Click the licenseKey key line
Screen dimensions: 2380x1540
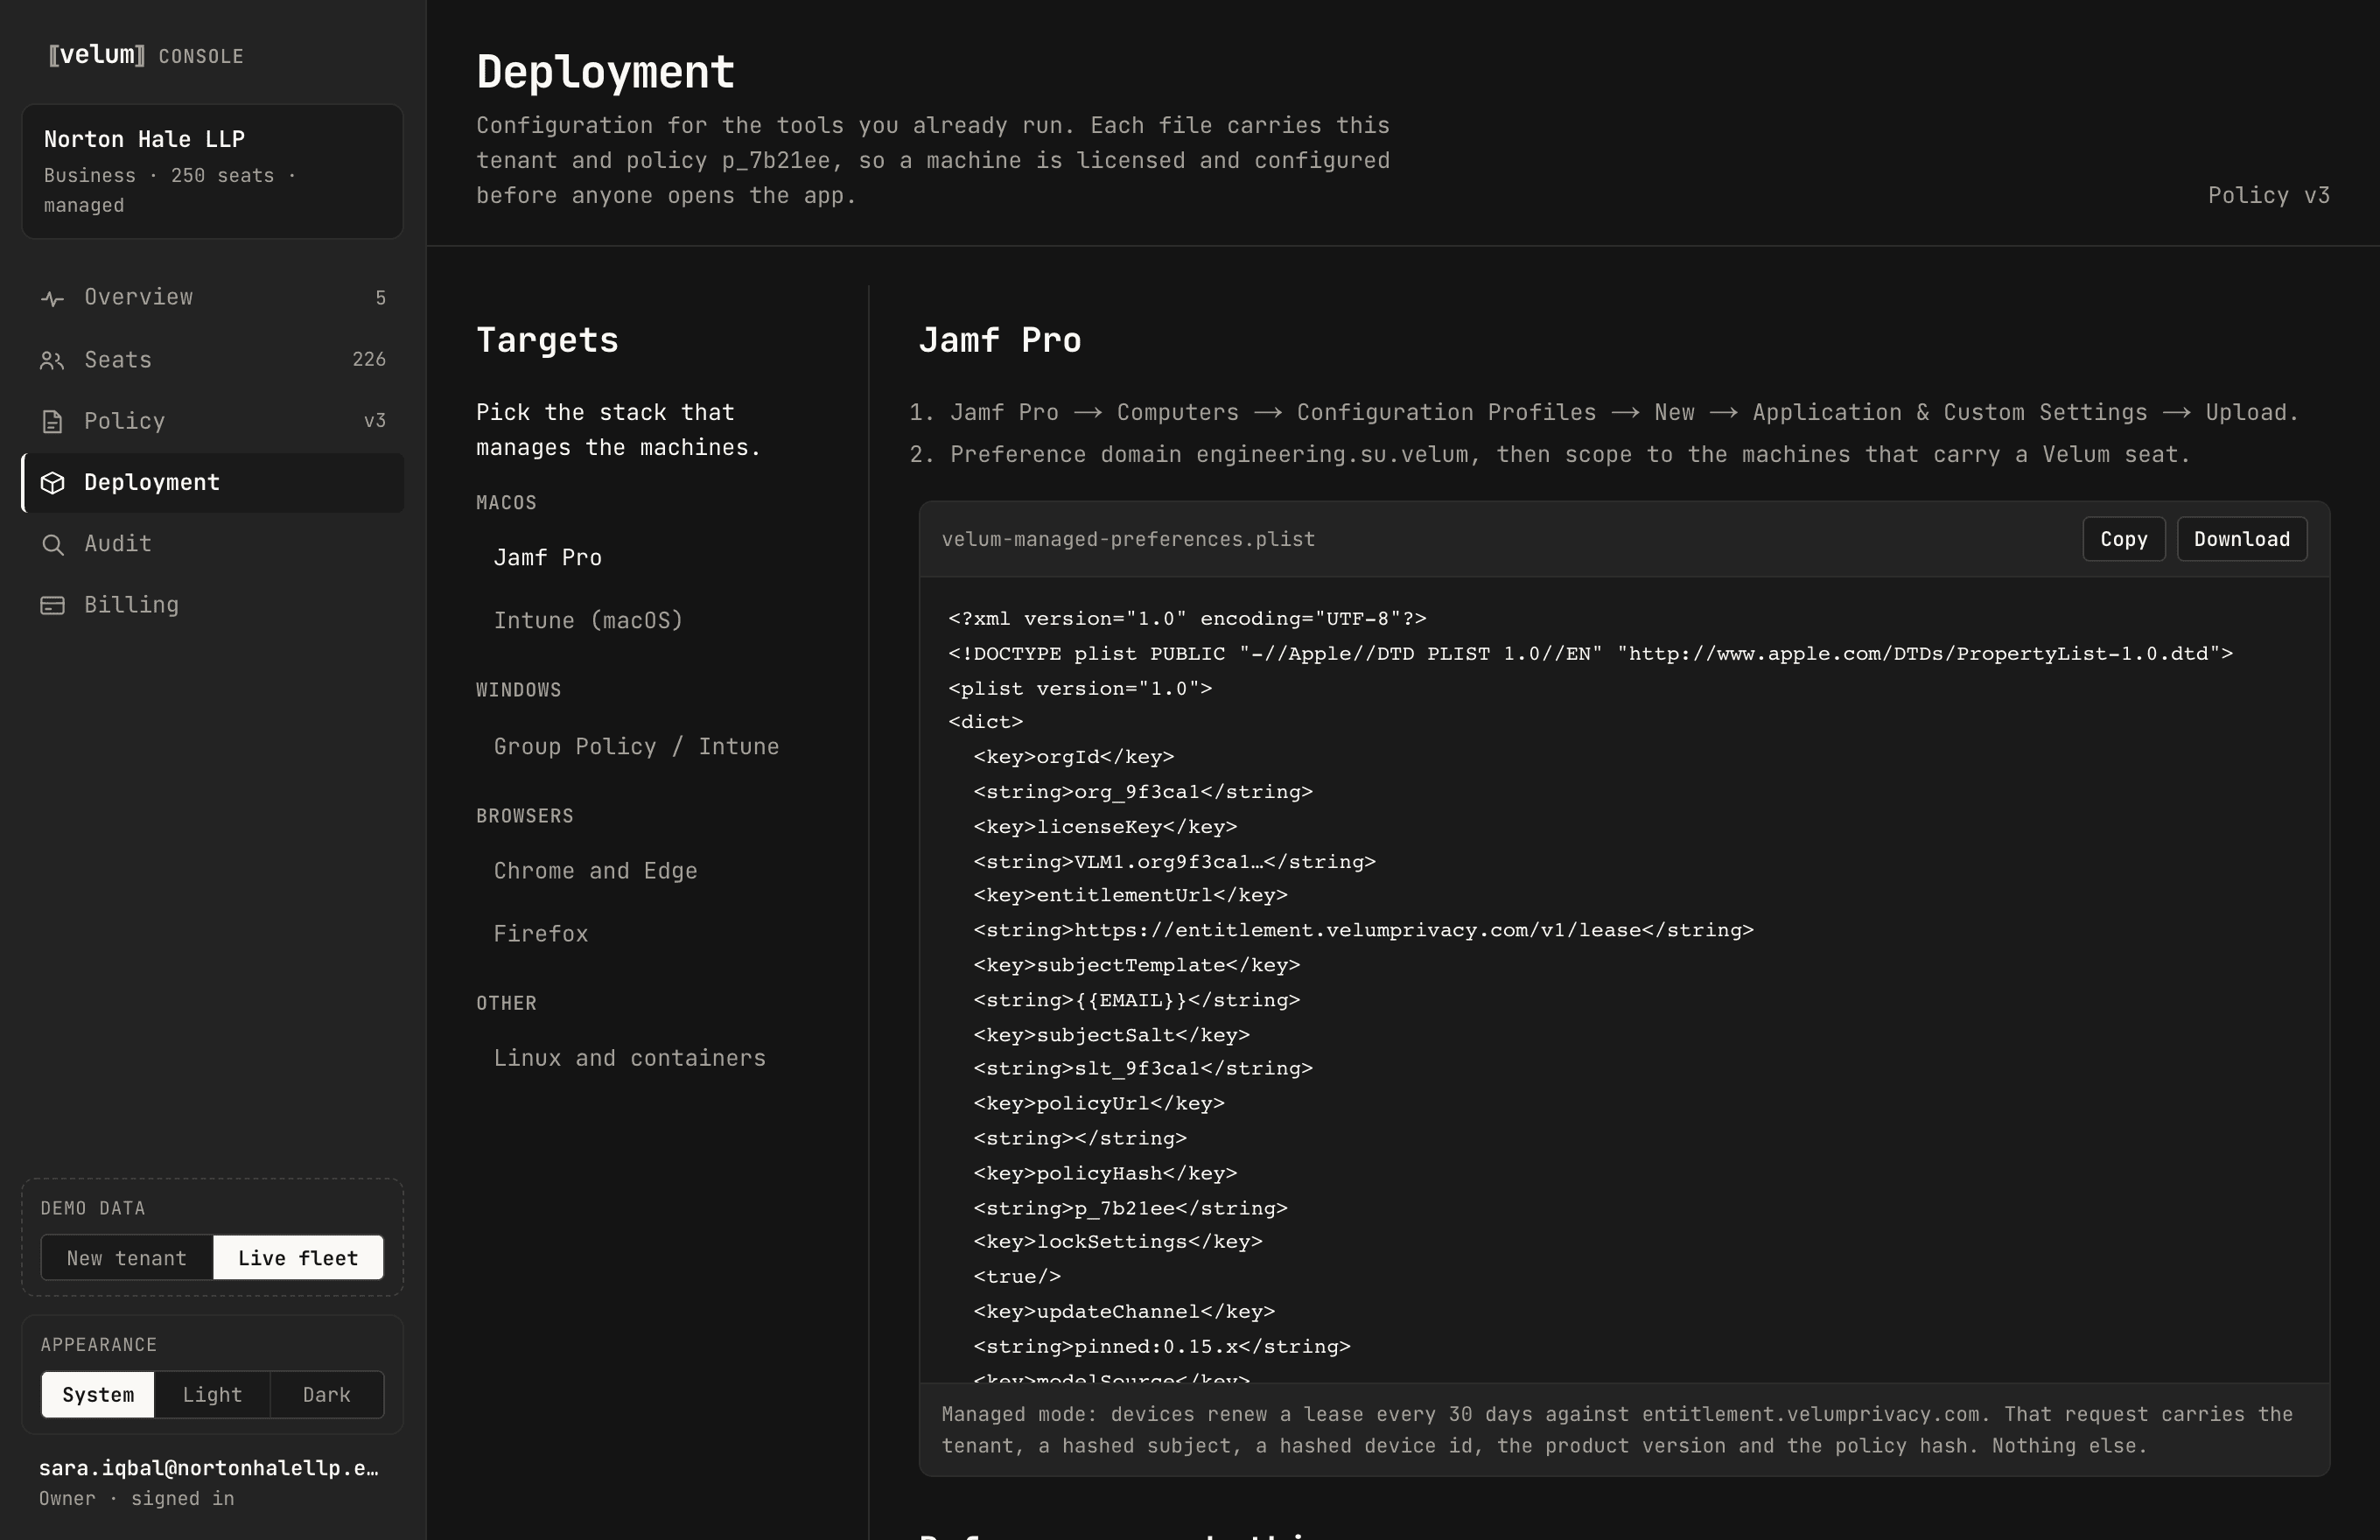tap(1105, 827)
